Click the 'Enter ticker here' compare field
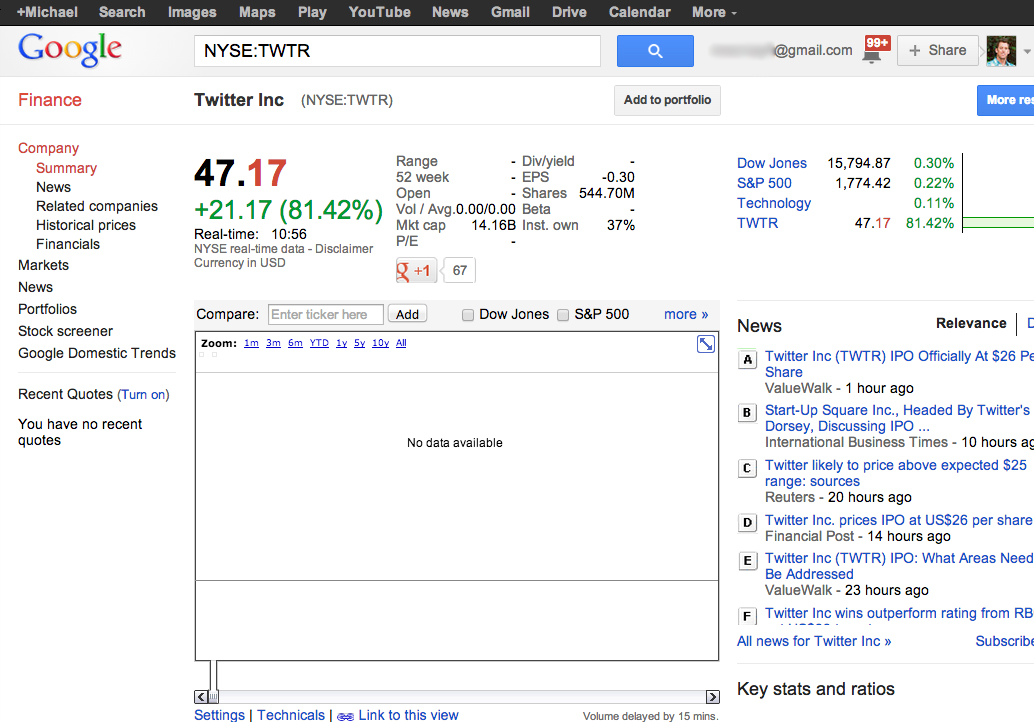The height and width of the screenshot is (722, 1034). pyautogui.click(x=326, y=315)
